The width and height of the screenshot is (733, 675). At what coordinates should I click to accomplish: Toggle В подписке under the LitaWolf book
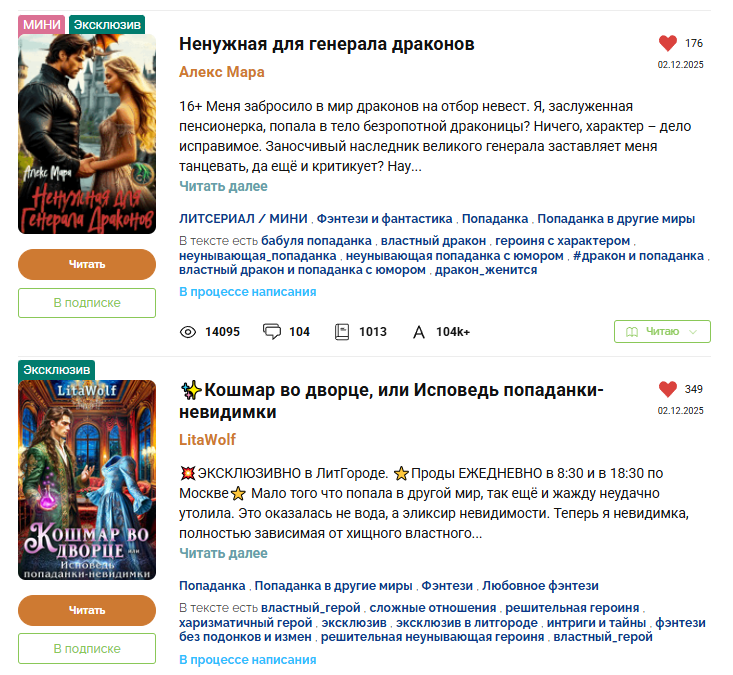87,649
